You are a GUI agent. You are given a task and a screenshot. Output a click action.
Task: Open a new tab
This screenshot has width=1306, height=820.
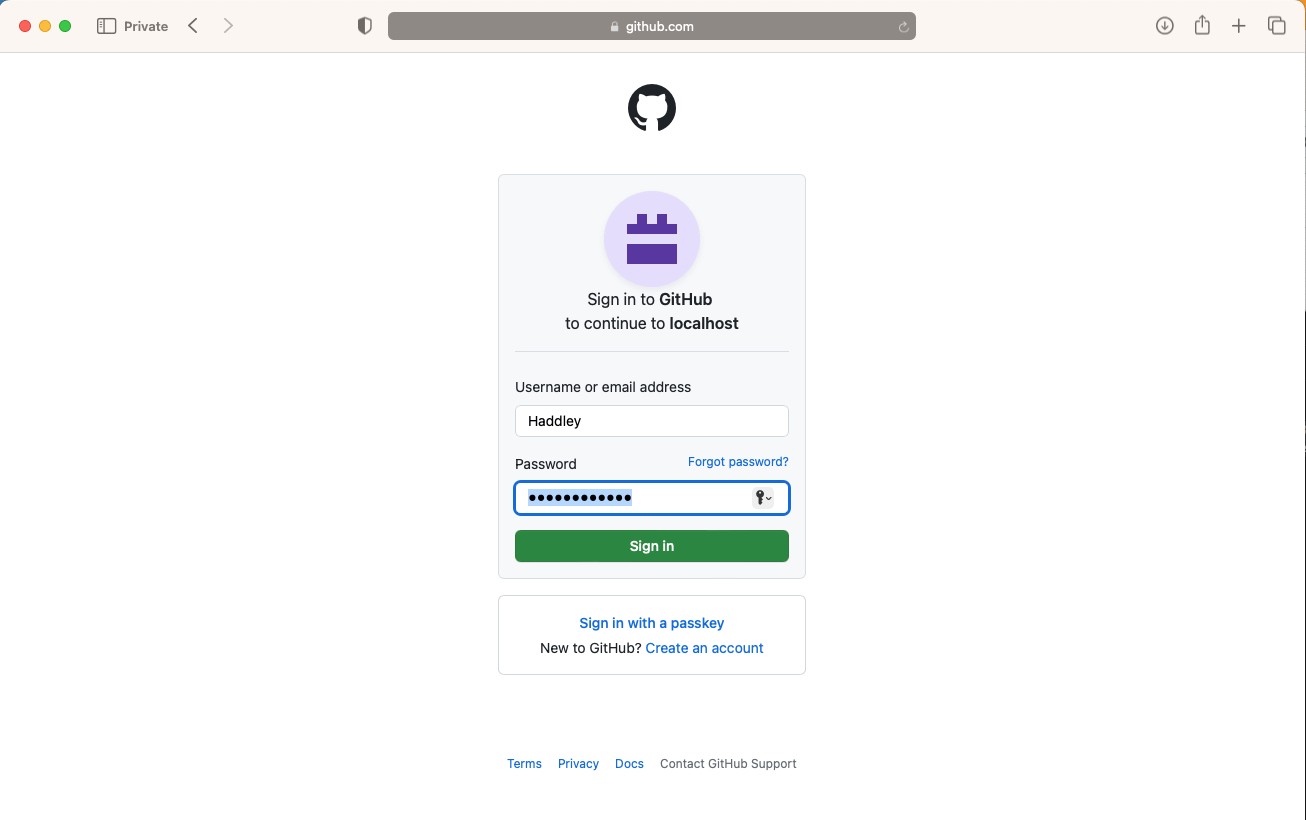point(1239,26)
